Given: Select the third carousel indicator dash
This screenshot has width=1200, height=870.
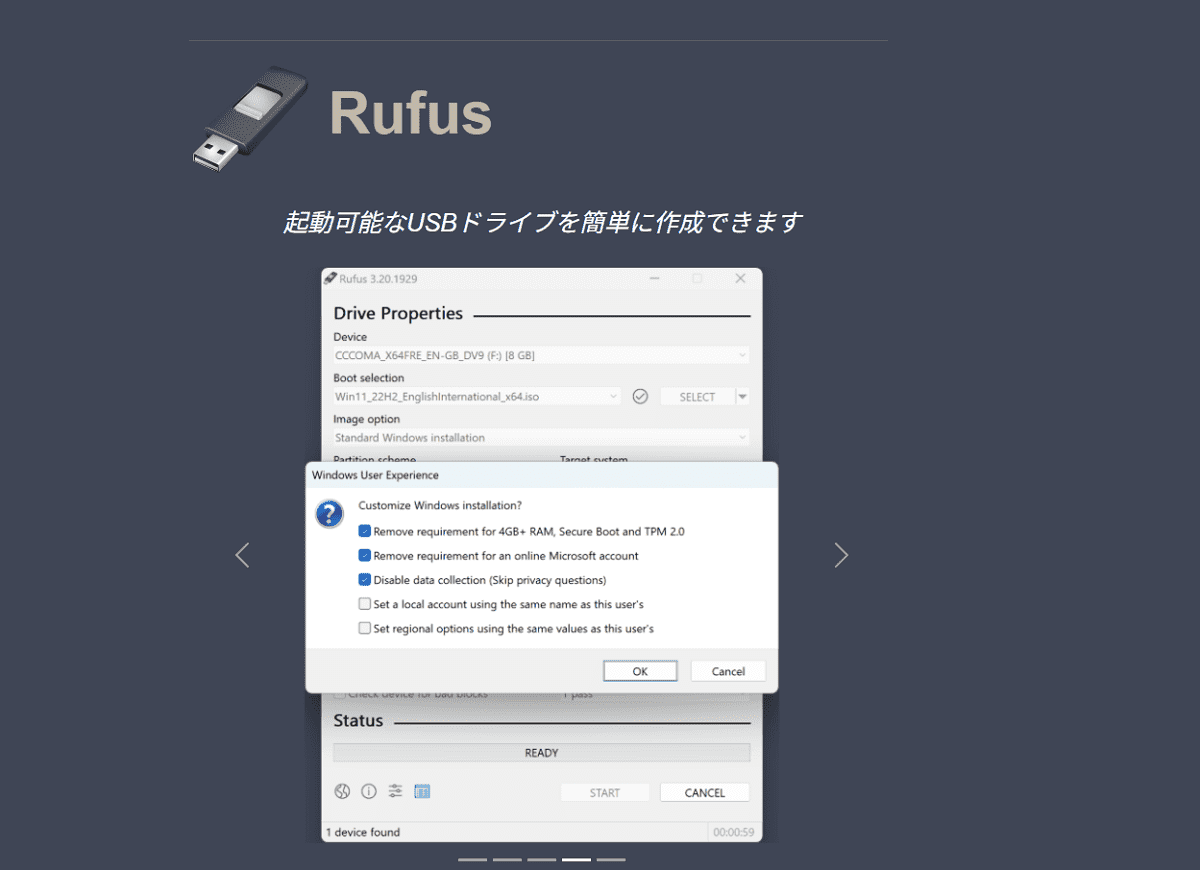Looking at the screenshot, I should [x=542, y=859].
